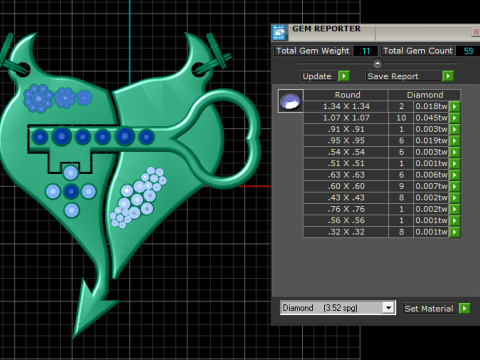The height and width of the screenshot is (360, 480).
Task: Click the Set Material button label
Action: (429, 309)
